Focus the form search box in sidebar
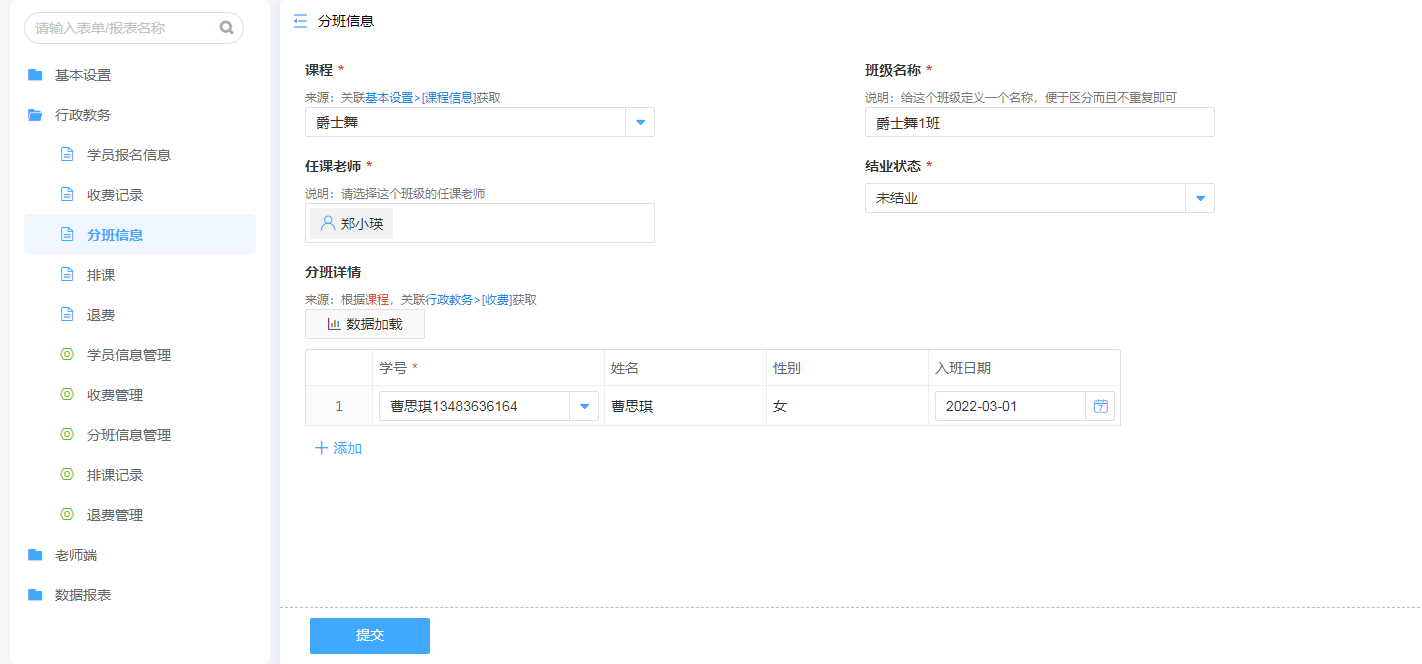The height and width of the screenshot is (664, 1422). [120, 28]
